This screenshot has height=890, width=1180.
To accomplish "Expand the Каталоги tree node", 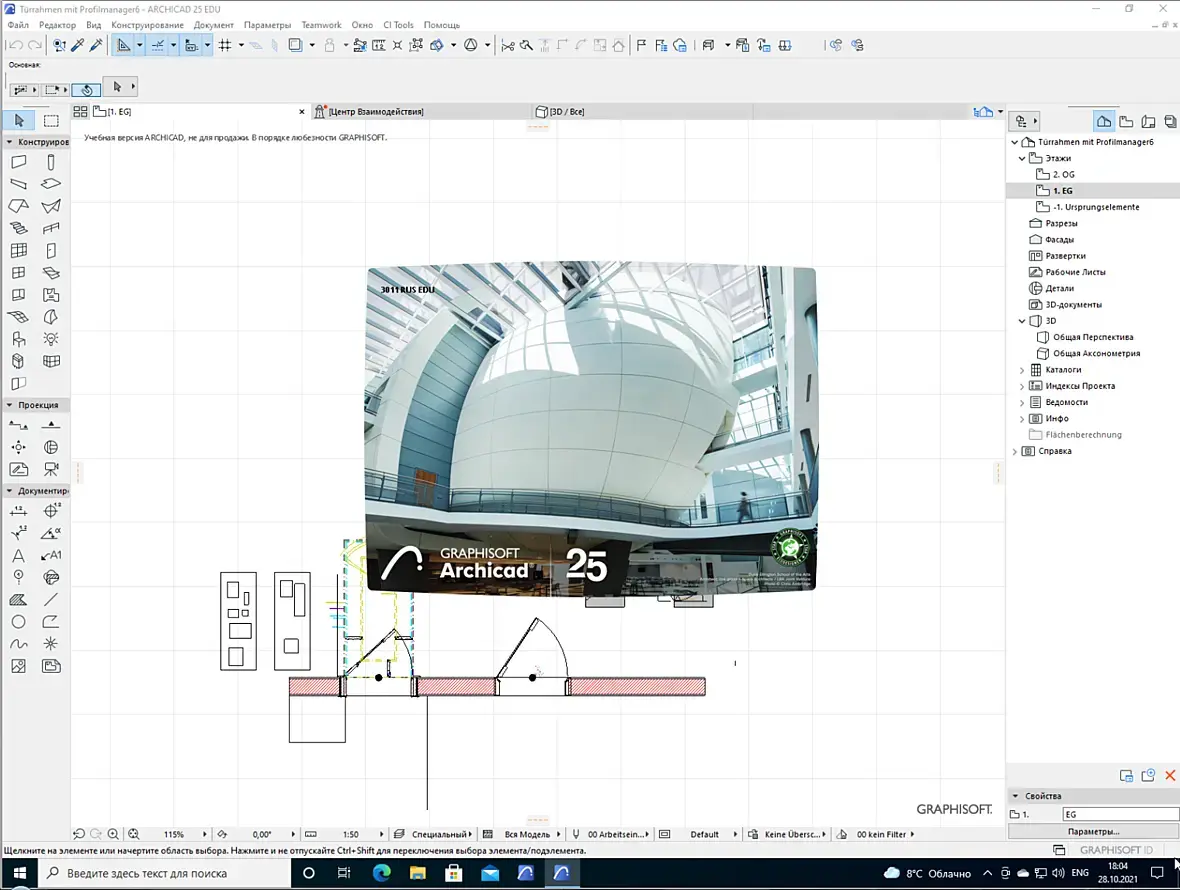I will (x=1022, y=369).
